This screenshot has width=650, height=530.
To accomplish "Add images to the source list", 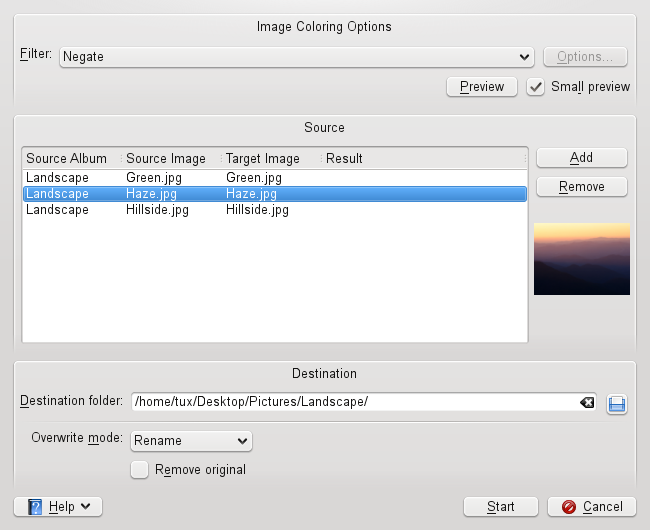I will (x=582, y=158).
